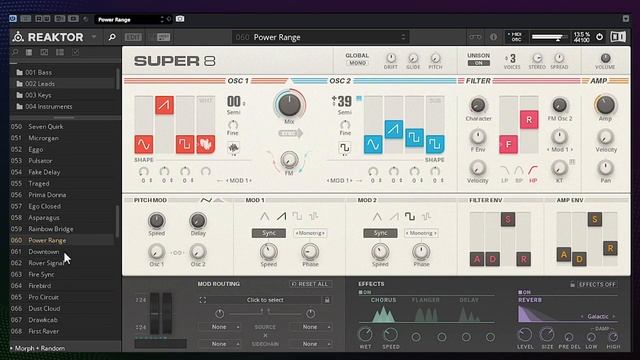
Task: Click the mod routing target crosshair icon
Action: [203, 300]
